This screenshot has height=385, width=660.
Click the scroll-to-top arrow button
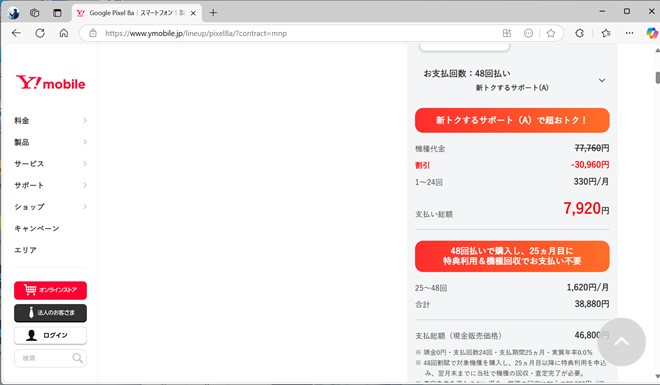(x=621, y=342)
